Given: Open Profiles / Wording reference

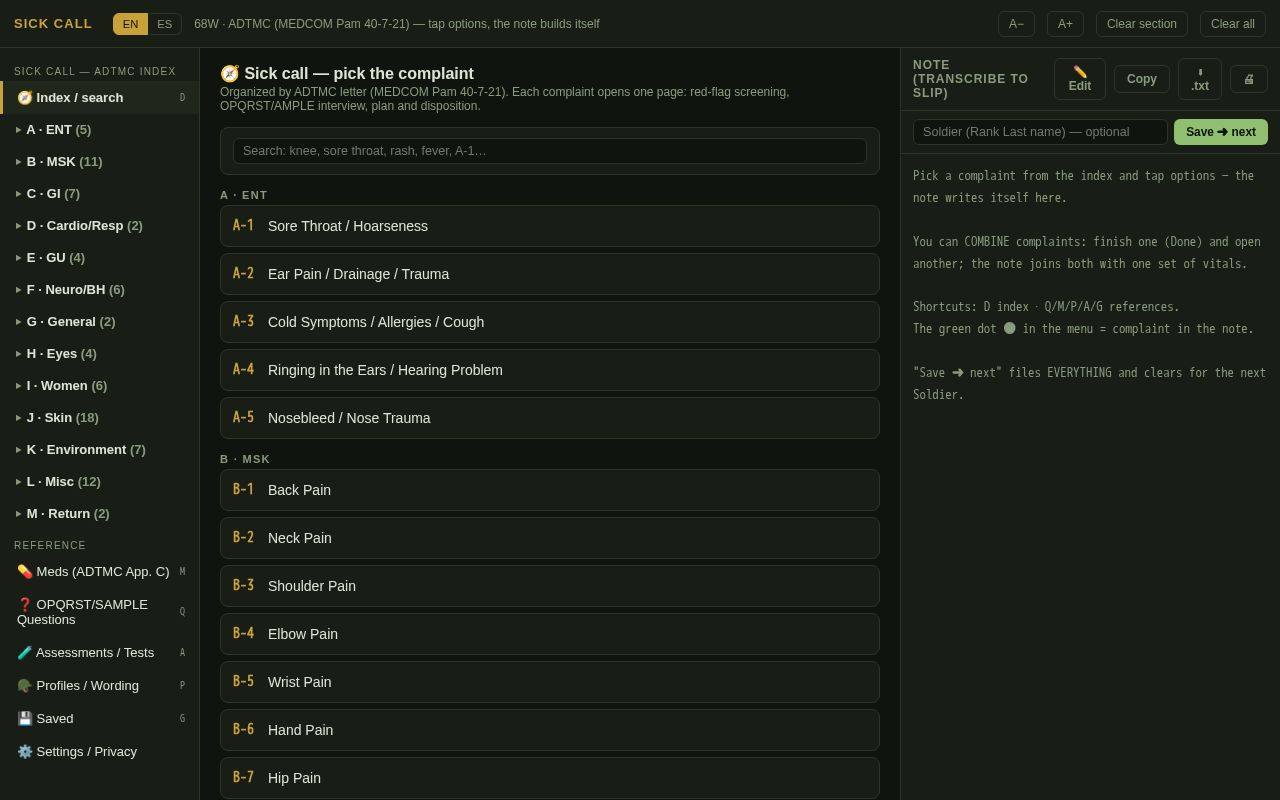Looking at the screenshot, I should [x=100, y=686].
